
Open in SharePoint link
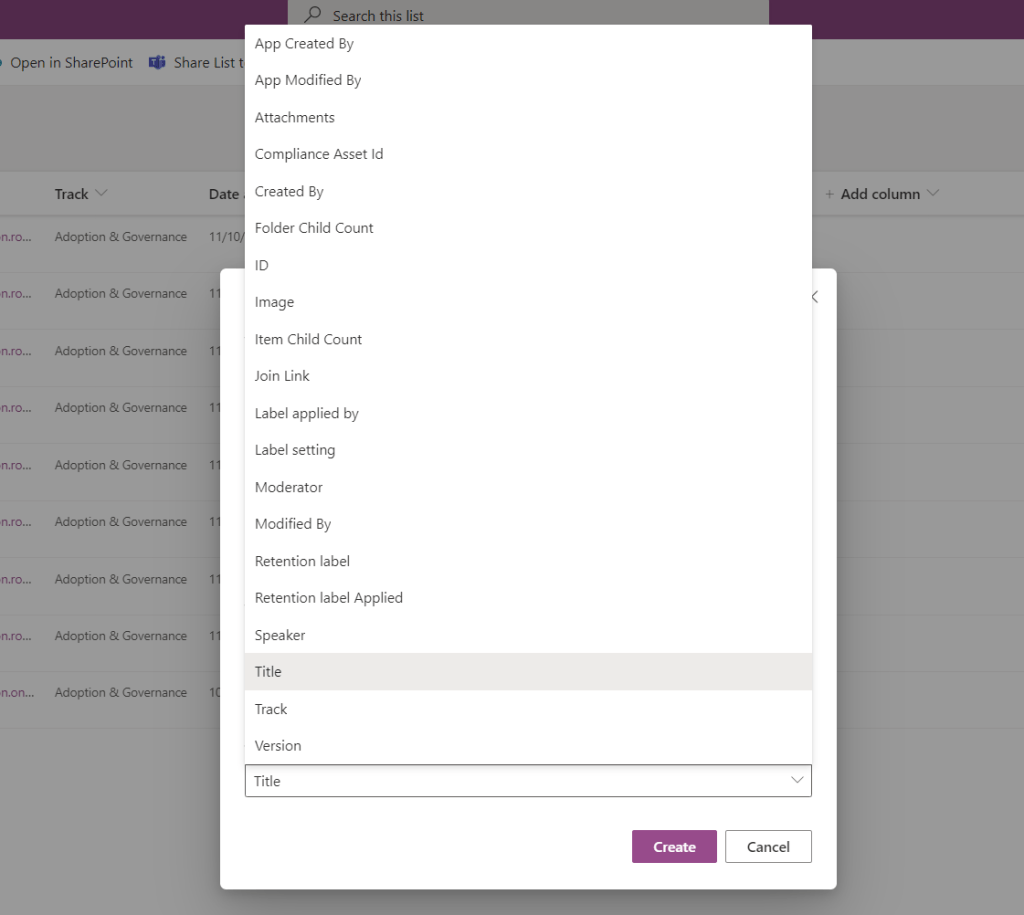pos(71,63)
